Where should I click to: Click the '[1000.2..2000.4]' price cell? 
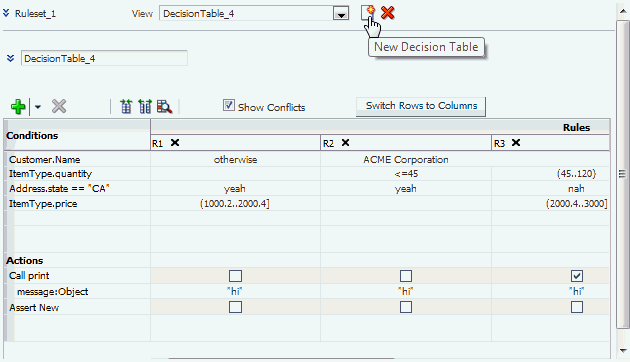pyautogui.click(x=235, y=204)
